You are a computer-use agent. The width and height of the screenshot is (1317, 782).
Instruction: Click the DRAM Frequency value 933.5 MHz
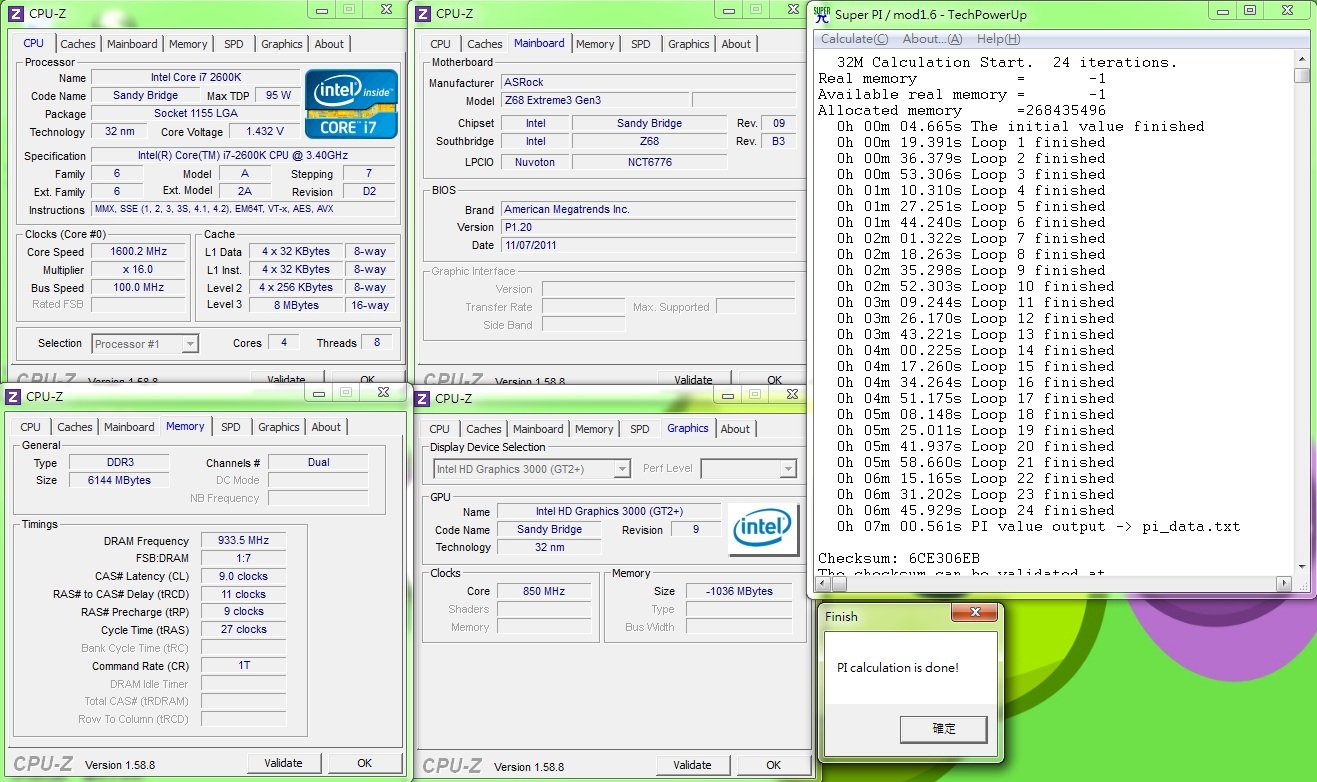pos(242,540)
